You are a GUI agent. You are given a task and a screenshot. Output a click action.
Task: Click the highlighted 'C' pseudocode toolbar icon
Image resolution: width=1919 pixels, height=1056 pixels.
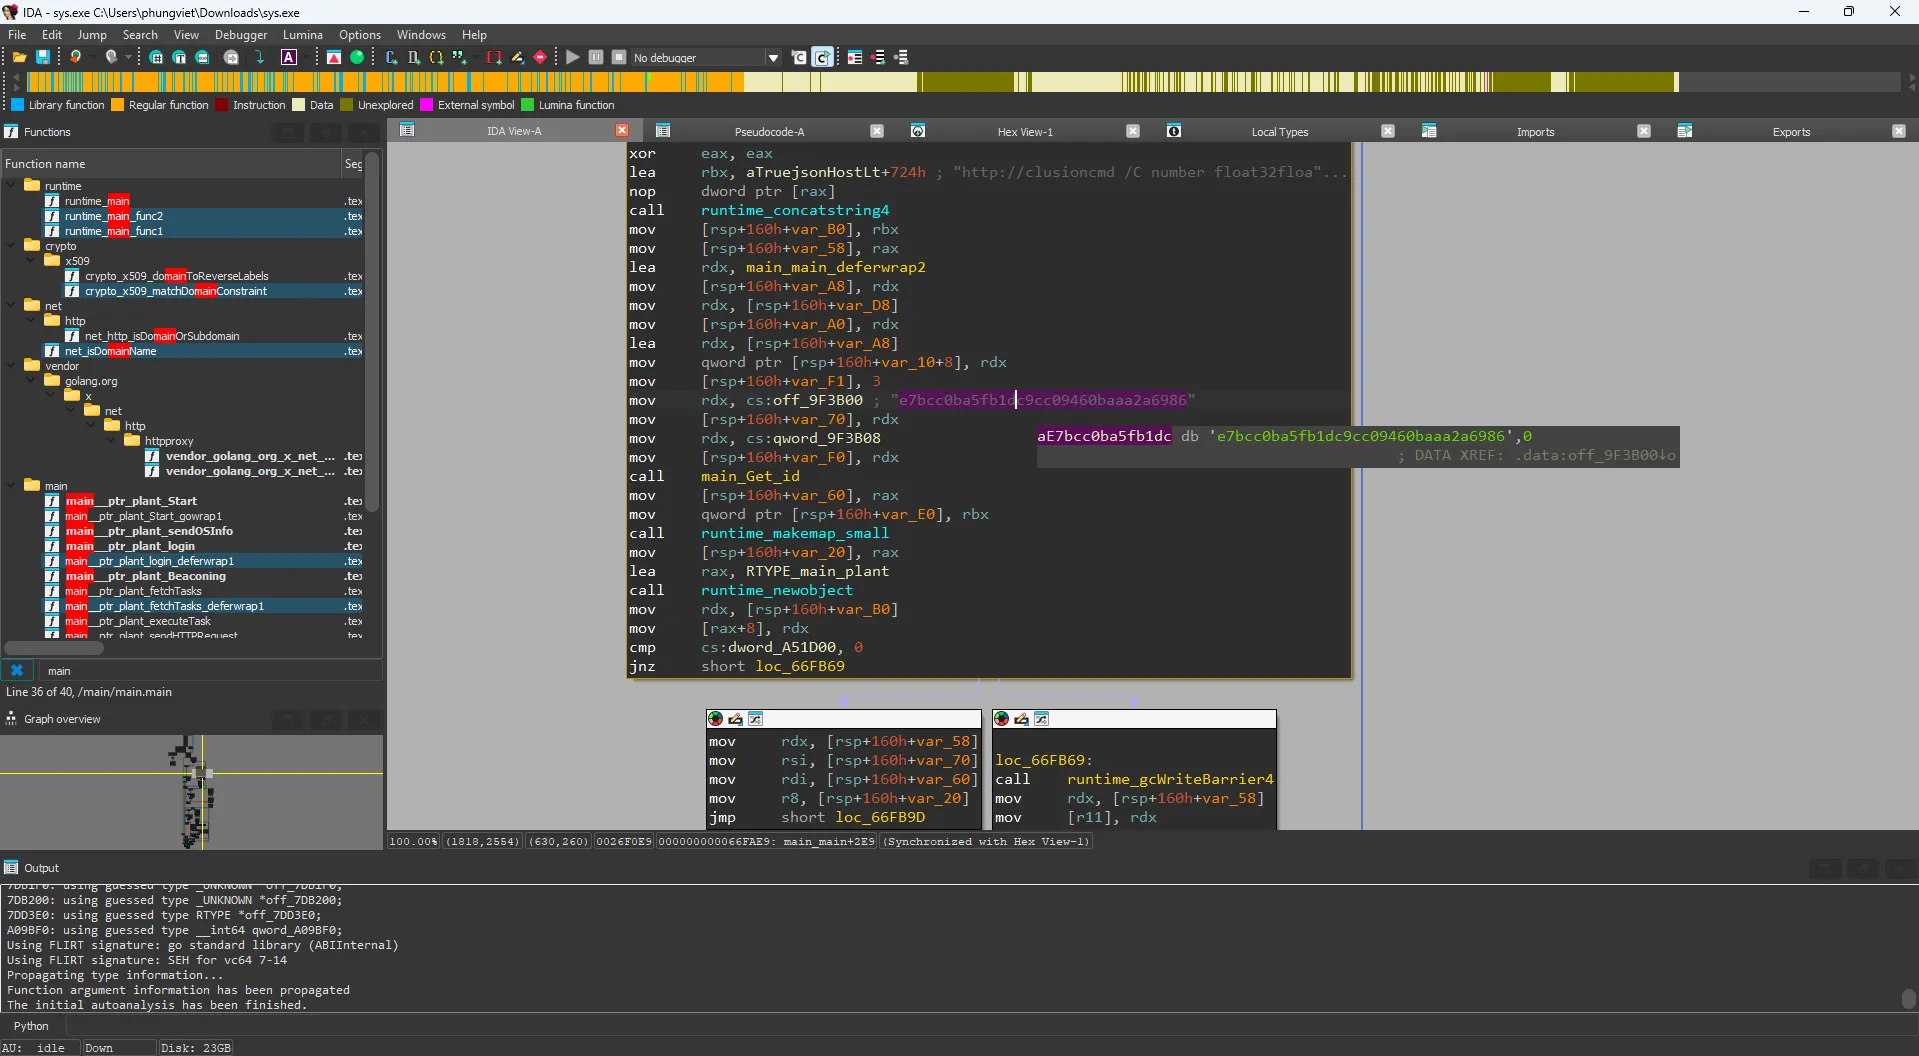click(822, 58)
